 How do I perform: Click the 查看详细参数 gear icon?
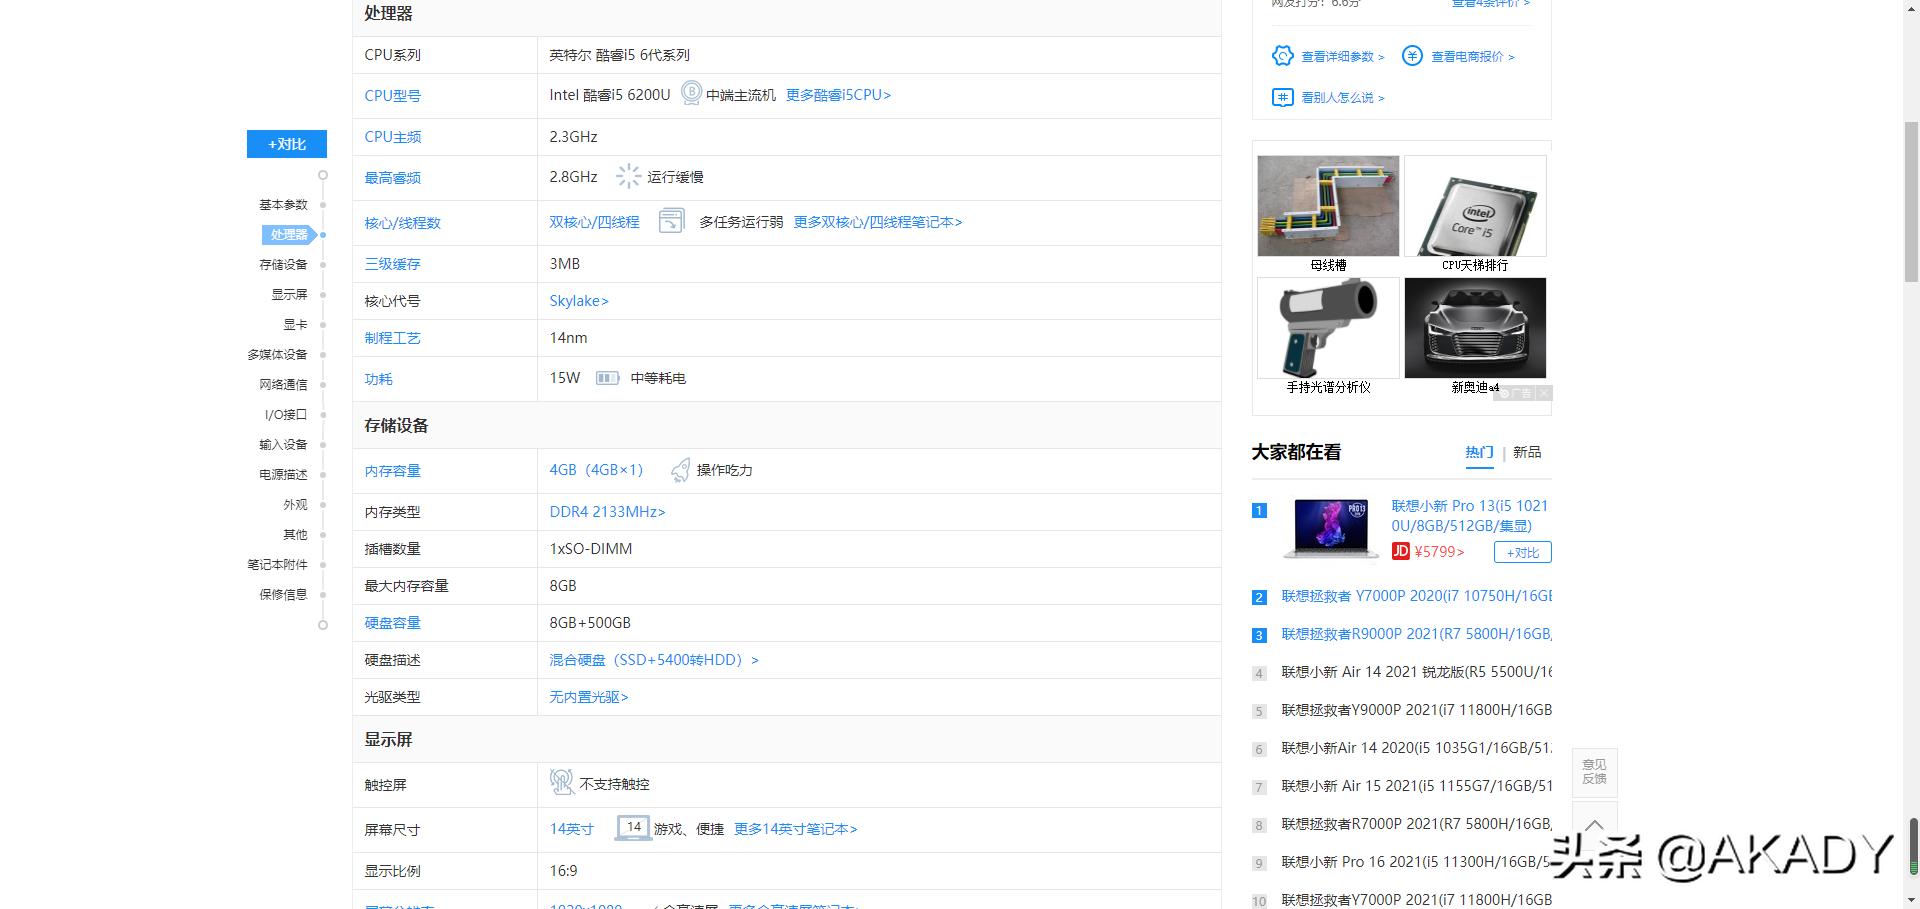pos(1283,56)
